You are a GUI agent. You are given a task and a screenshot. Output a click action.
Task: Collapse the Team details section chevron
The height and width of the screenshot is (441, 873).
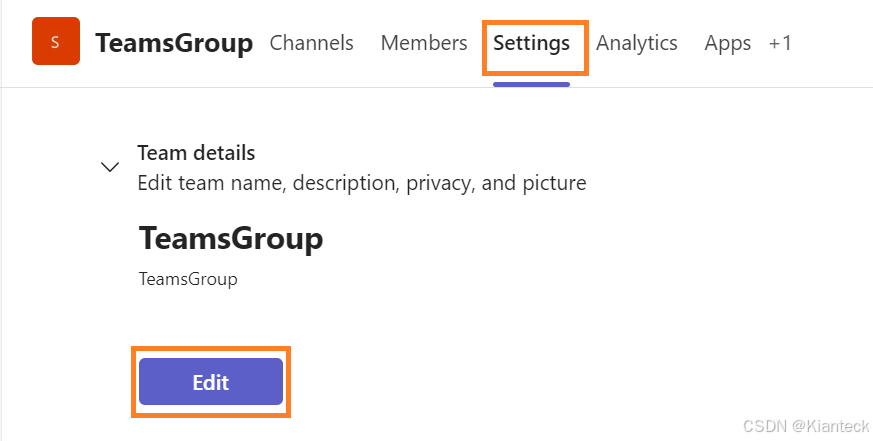pyautogui.click(x=110, y=166)
